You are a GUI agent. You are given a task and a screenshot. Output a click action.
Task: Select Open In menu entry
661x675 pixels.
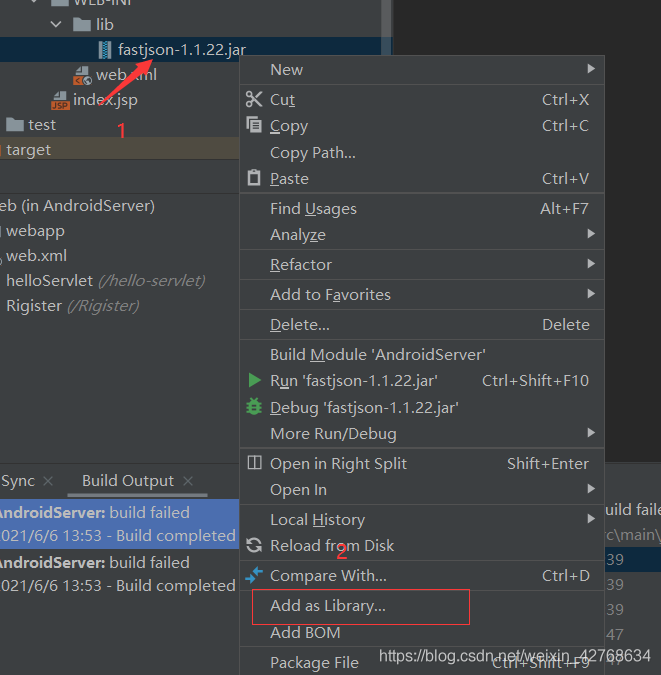click(422, 490)
